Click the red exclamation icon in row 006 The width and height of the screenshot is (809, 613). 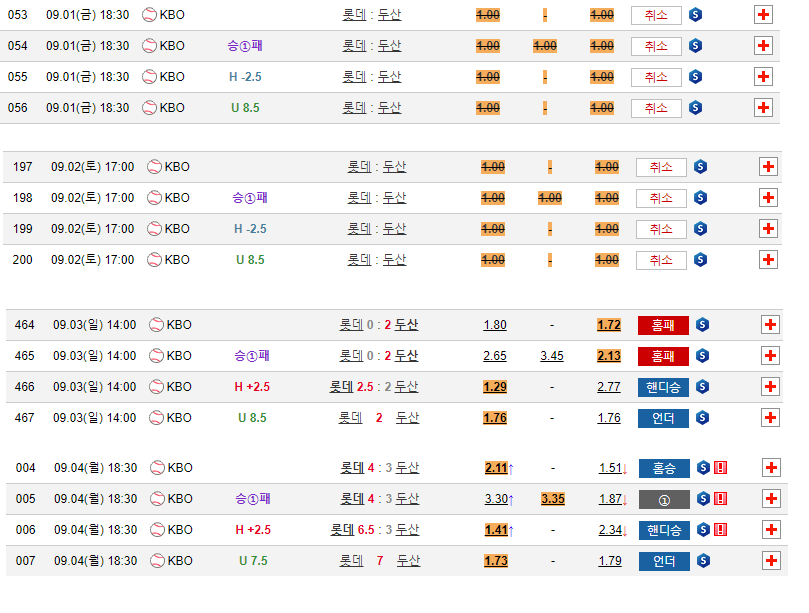point(720,530)
